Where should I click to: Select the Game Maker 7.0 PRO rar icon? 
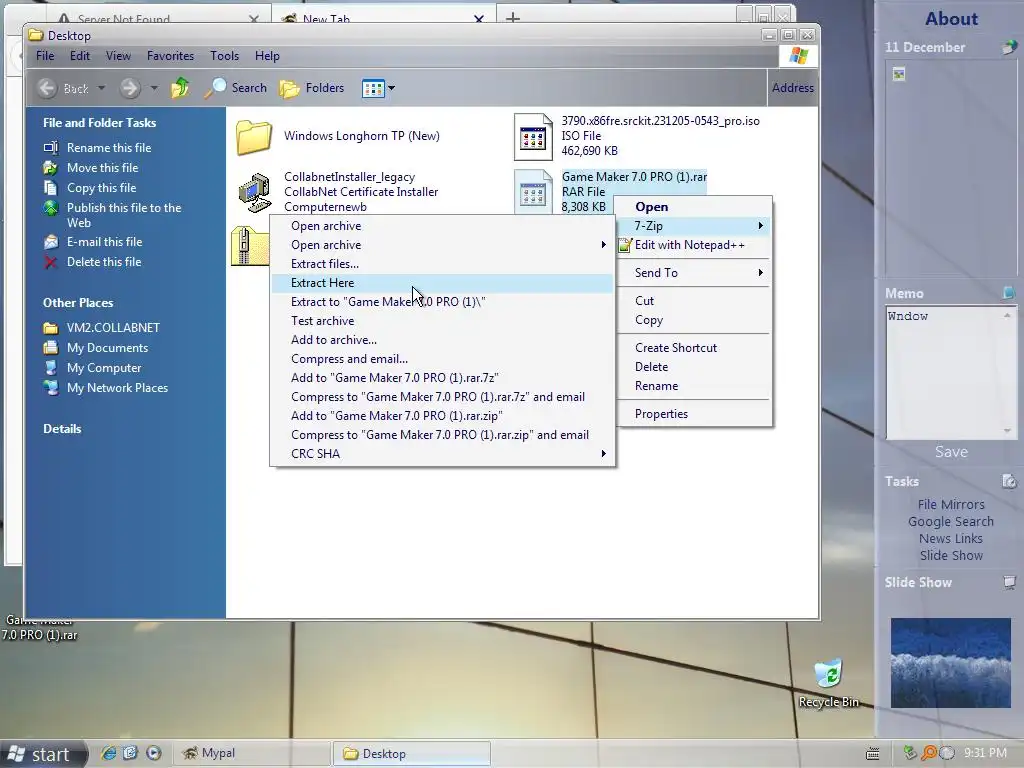(x=533, y=192)
